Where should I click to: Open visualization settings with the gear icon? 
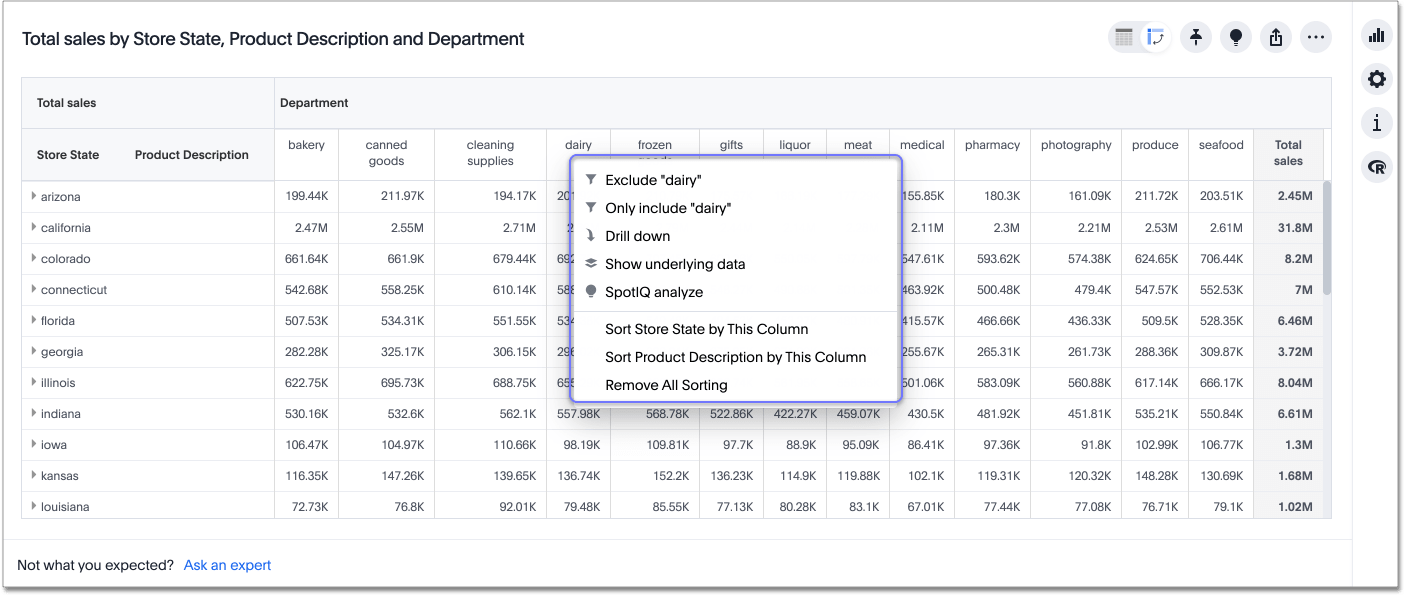(1377, 78)
